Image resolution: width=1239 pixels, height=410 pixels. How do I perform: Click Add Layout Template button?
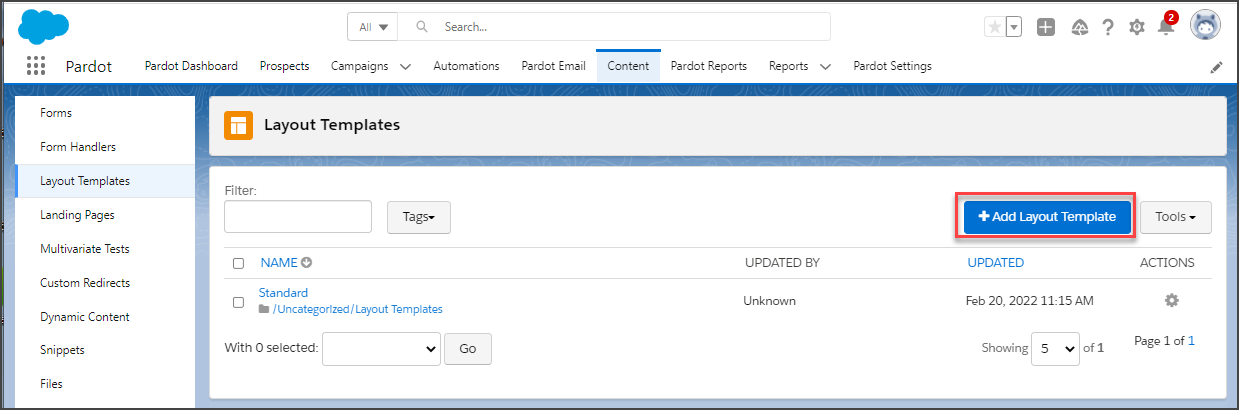coord(1047,217)
